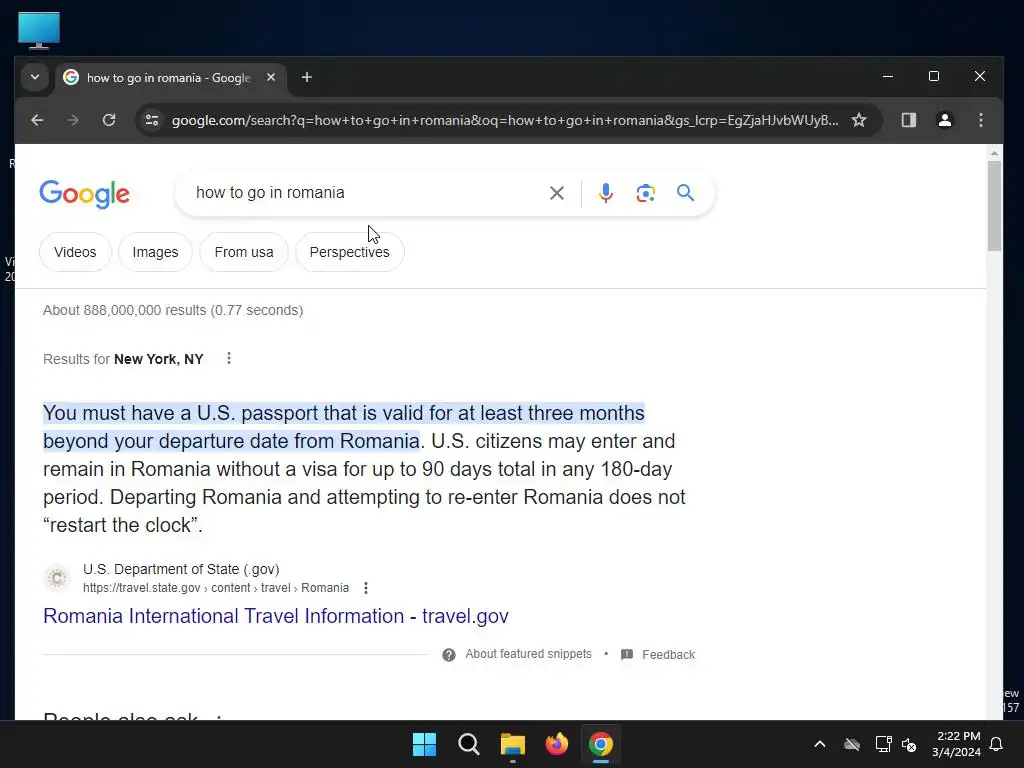Reload the Google search page
This screenshot has height=768, width=1024.
[109, 120]
